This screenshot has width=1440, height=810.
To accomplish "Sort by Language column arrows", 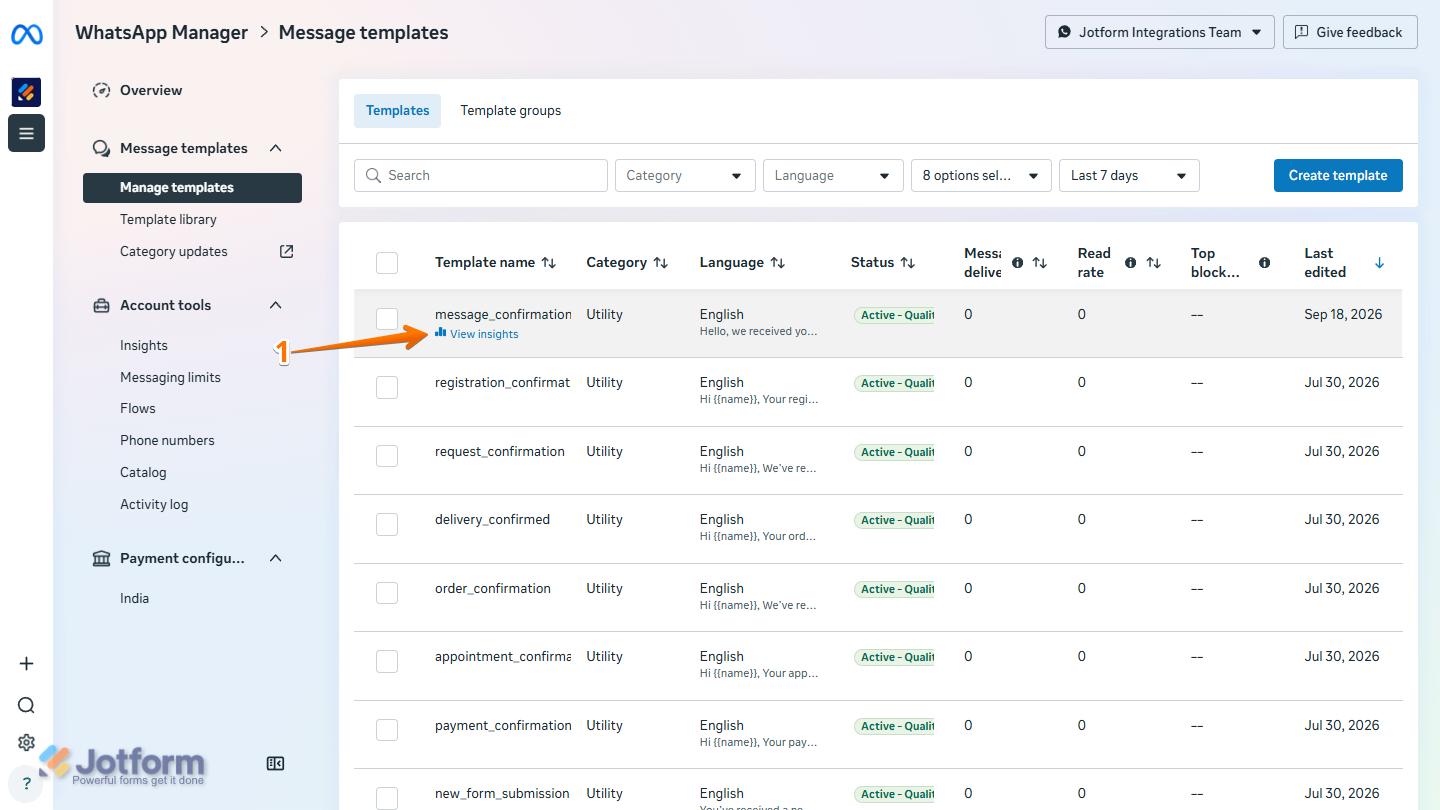I will click(x=778, y=263).
